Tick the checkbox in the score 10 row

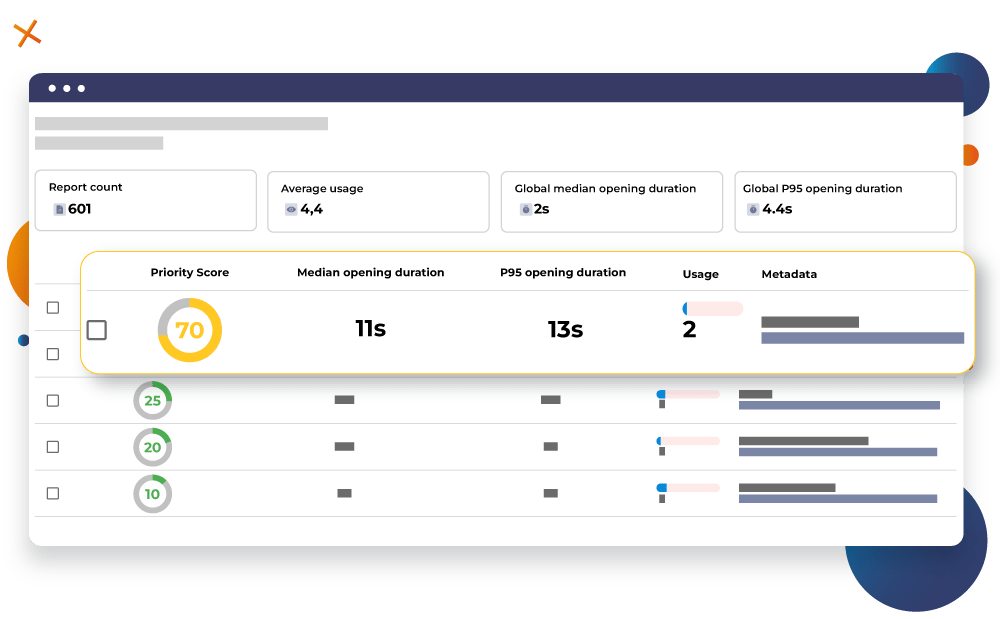[53, 493]
